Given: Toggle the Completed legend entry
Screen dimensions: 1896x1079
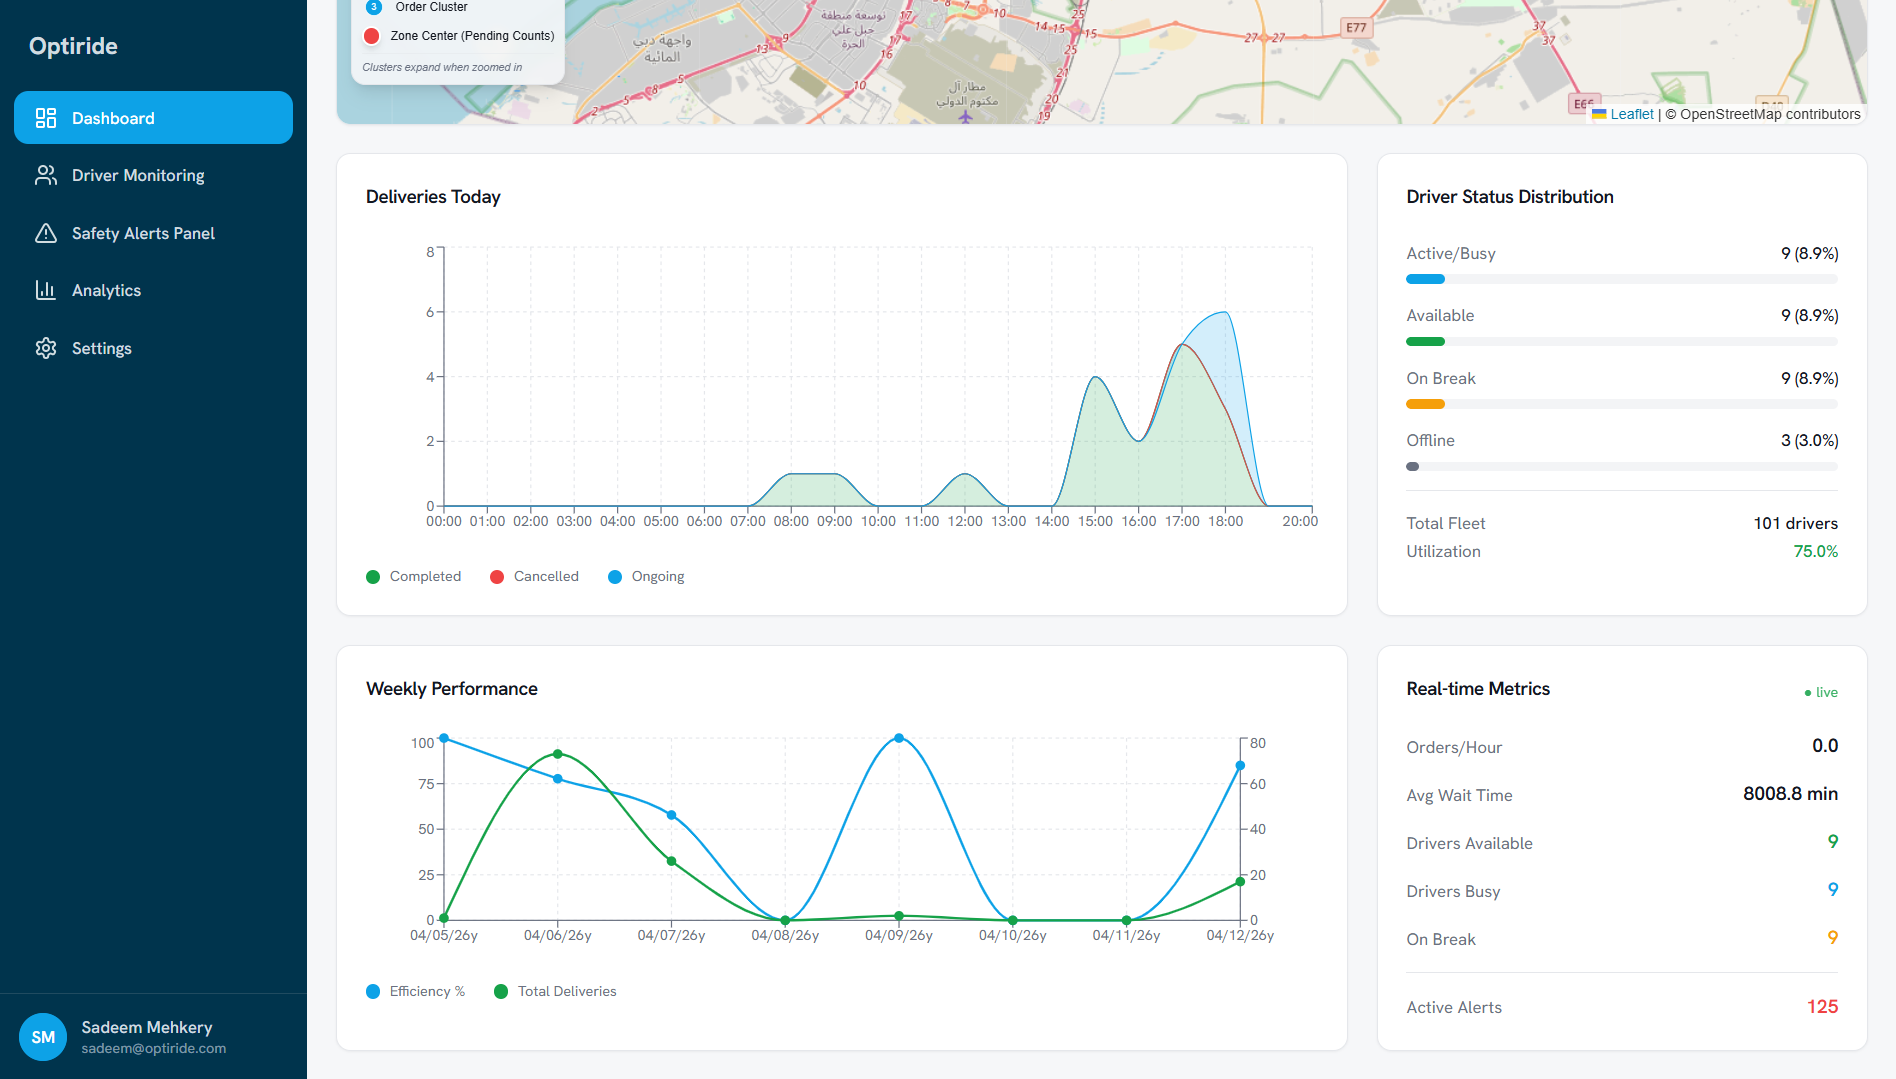Looking at the screenshot, I should pos(414,576).
